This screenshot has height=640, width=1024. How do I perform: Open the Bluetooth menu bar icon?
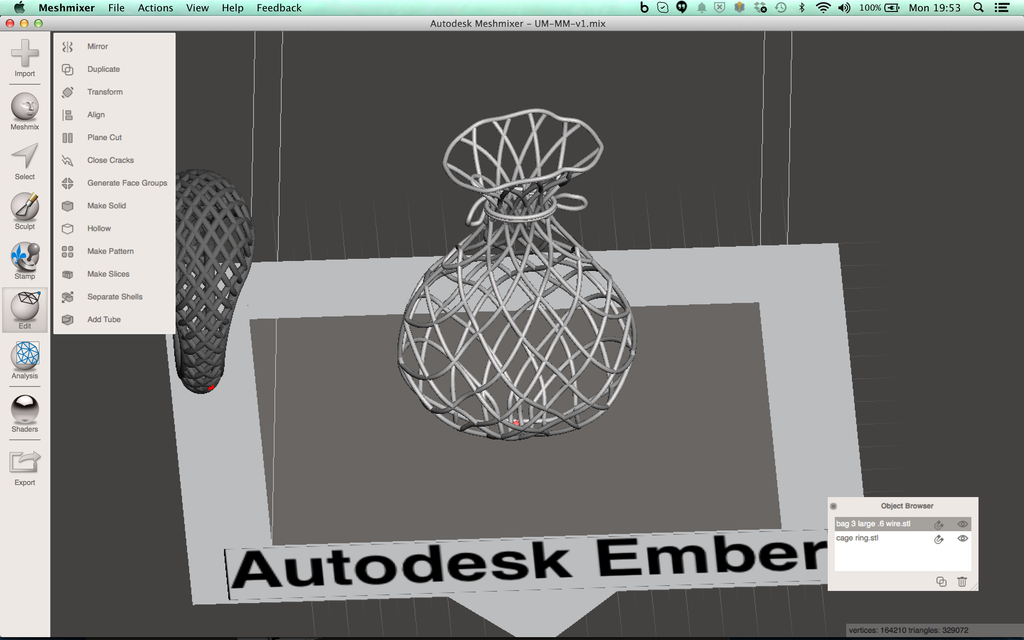pyautogui.click(x=802, y=8)
